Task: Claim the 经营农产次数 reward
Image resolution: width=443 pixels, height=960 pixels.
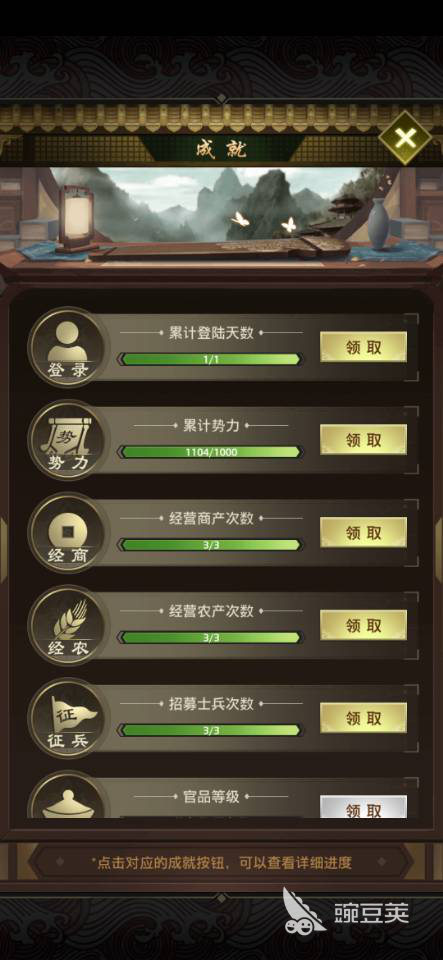Action: point(363,626)
